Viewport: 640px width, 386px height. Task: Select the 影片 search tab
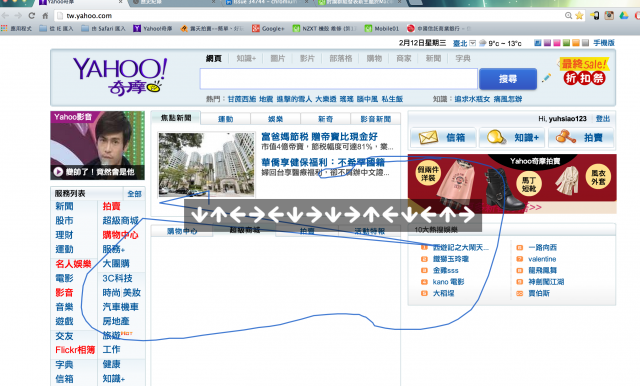[307, 58]
